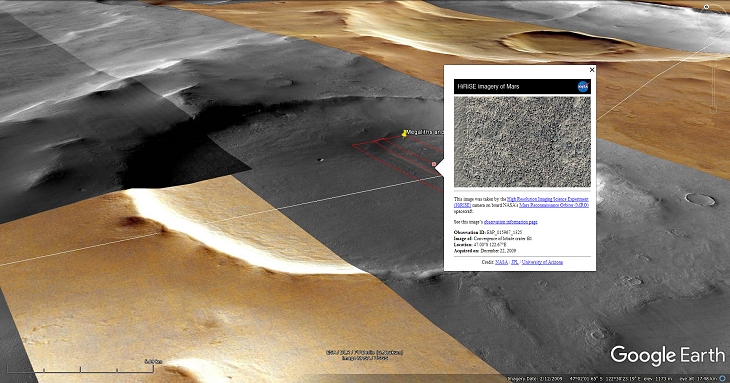Click the faint move joystick control
730x383 pixels.
pos(713,46)
